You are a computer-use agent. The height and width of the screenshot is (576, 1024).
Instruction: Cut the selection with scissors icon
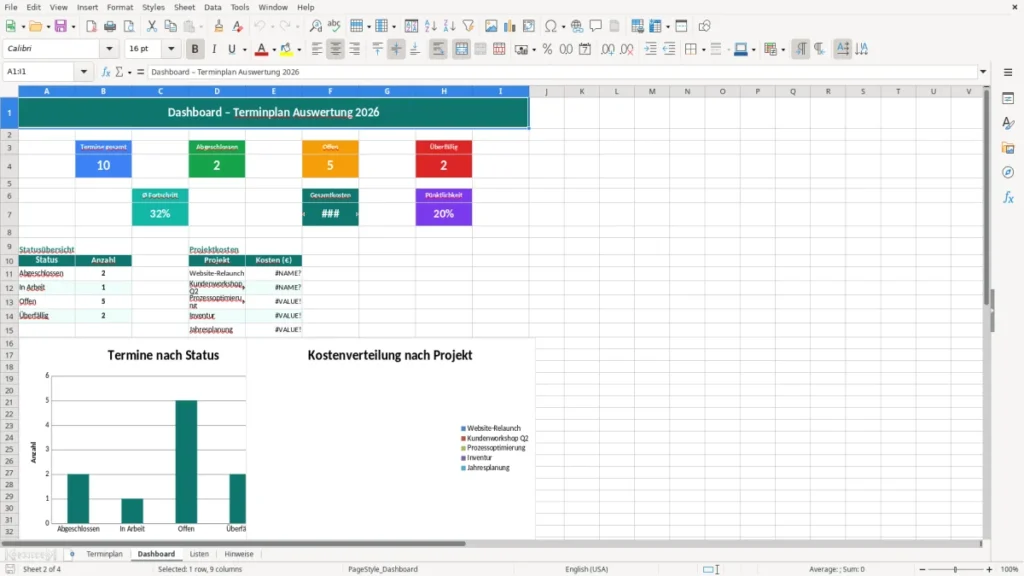click(152, 26)
